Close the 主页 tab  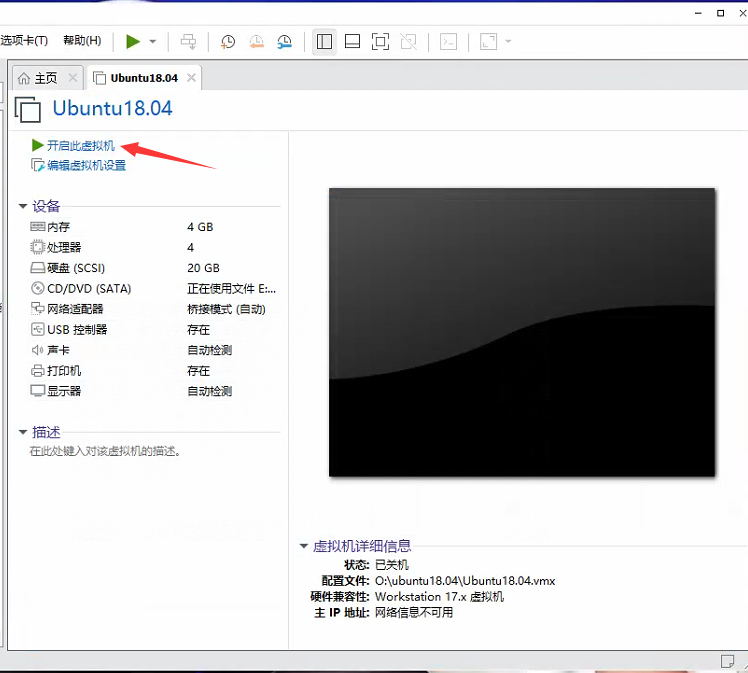(73, 78)
